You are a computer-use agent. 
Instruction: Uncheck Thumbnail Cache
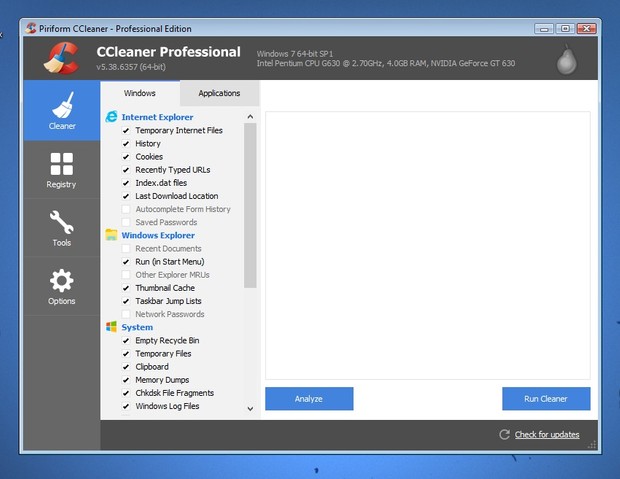click(126, 288)
